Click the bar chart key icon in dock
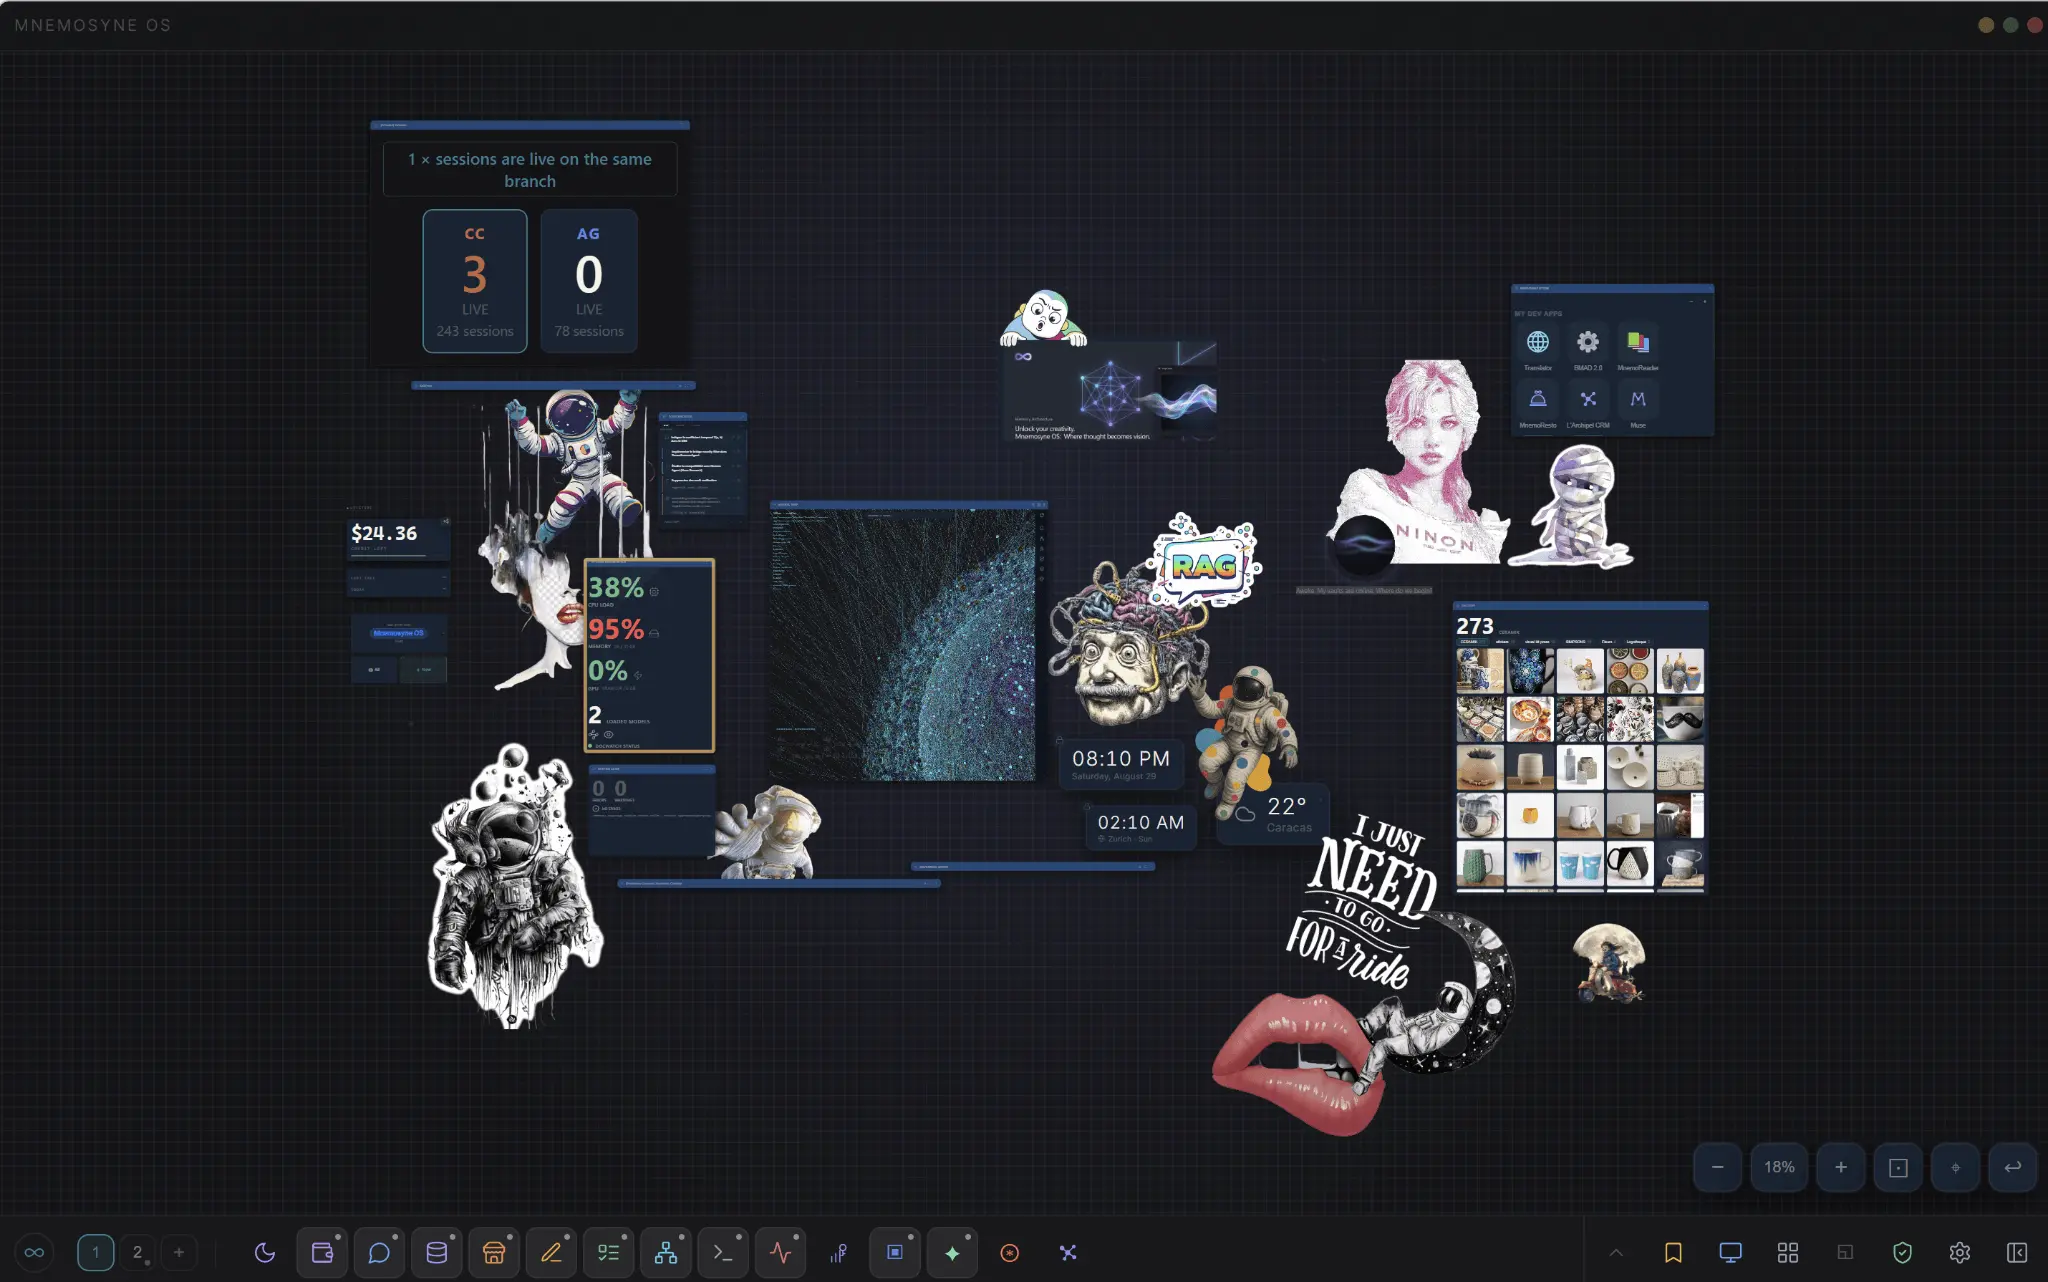The height and width of the screenshot is (1282, 2048). tap(838, 1252)
